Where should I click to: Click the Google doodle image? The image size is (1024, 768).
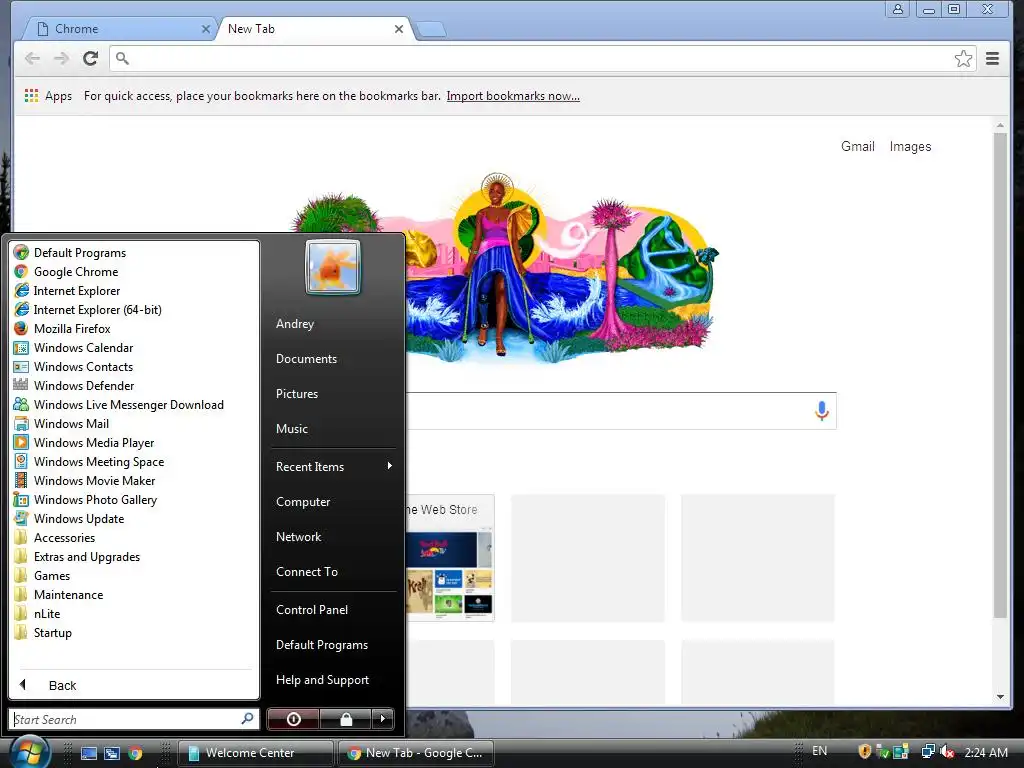503,268
